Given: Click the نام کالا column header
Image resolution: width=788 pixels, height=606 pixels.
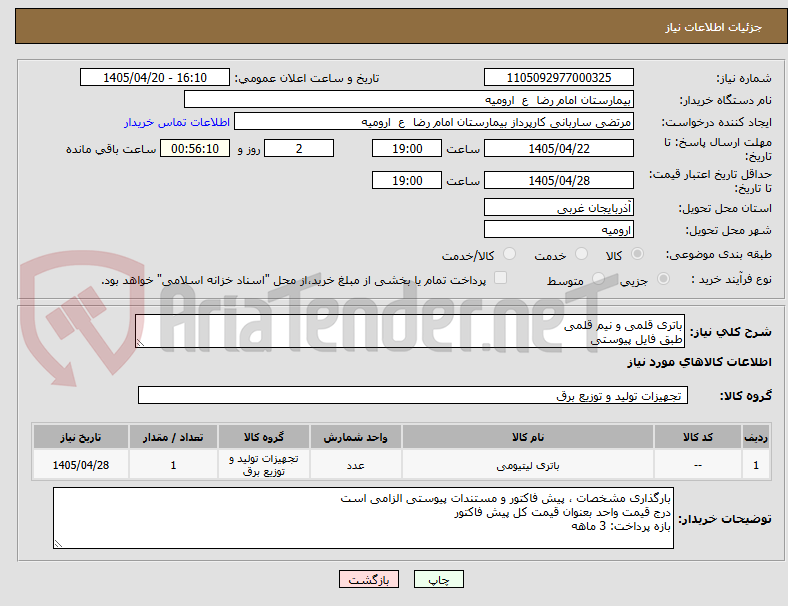Looking at the screenshot, I should [528, 437].
